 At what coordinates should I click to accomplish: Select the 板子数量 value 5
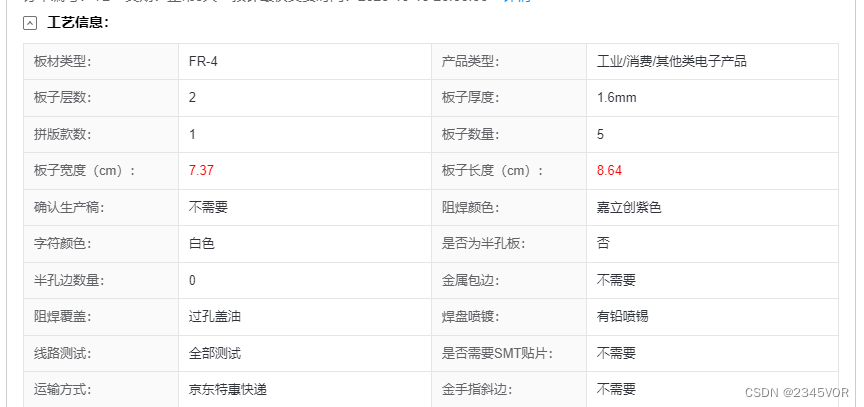[600, 134]
